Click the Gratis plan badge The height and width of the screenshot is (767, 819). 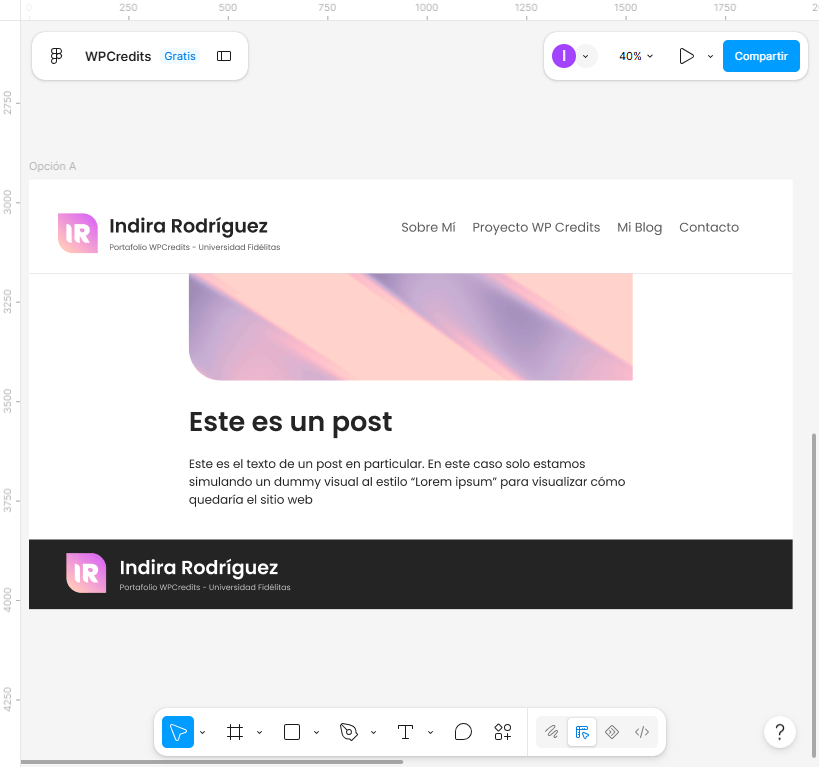[x=180, y=56]
